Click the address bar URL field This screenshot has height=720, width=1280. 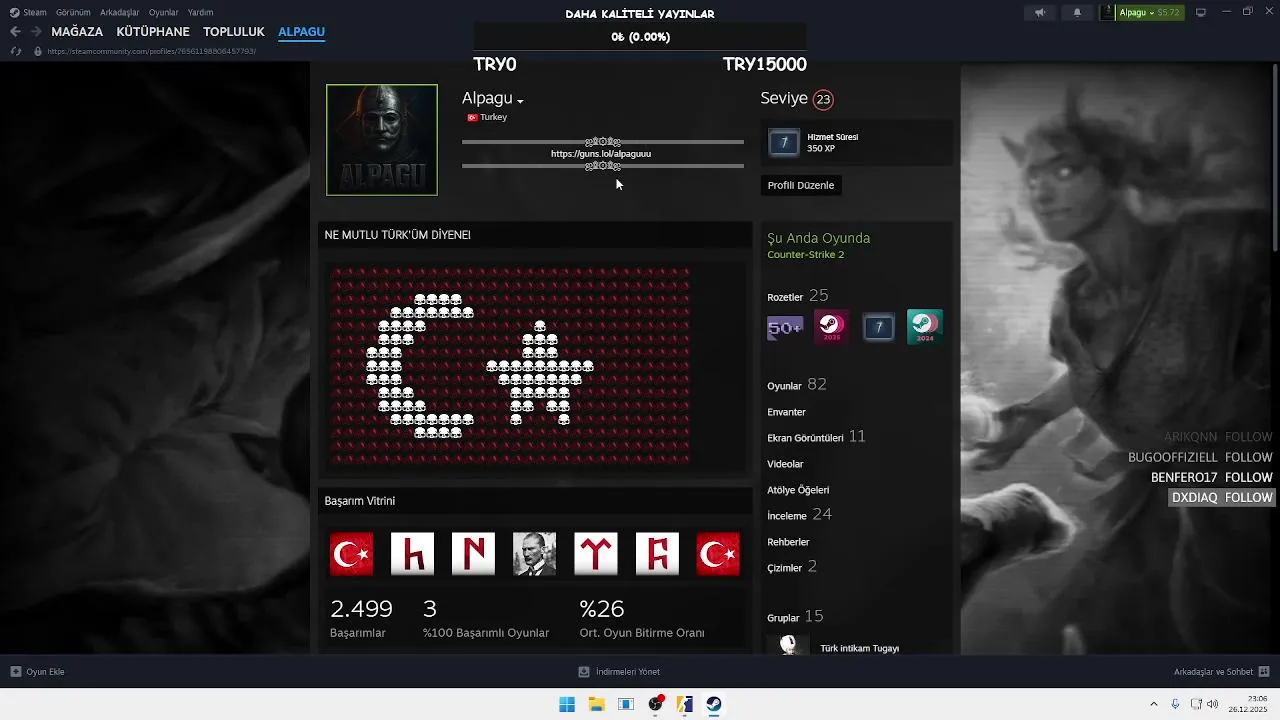(151, 51)
